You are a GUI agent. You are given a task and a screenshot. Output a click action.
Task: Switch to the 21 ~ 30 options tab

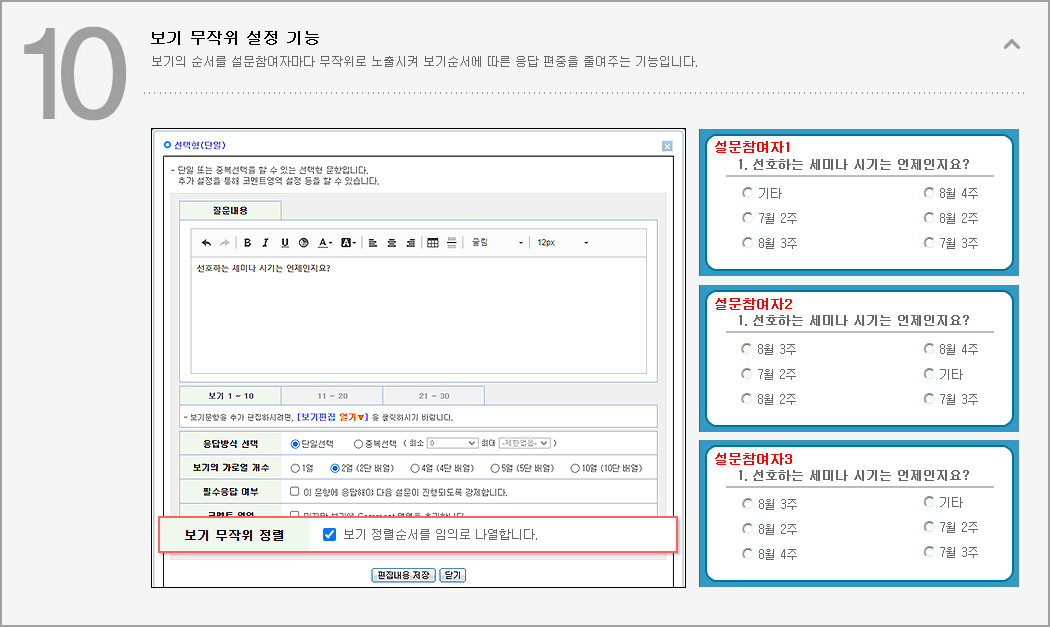[x=433, y=396]
